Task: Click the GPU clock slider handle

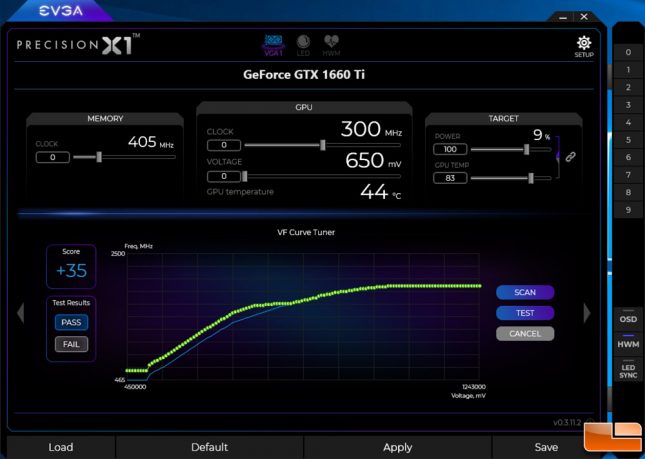Action: point(323,145)
